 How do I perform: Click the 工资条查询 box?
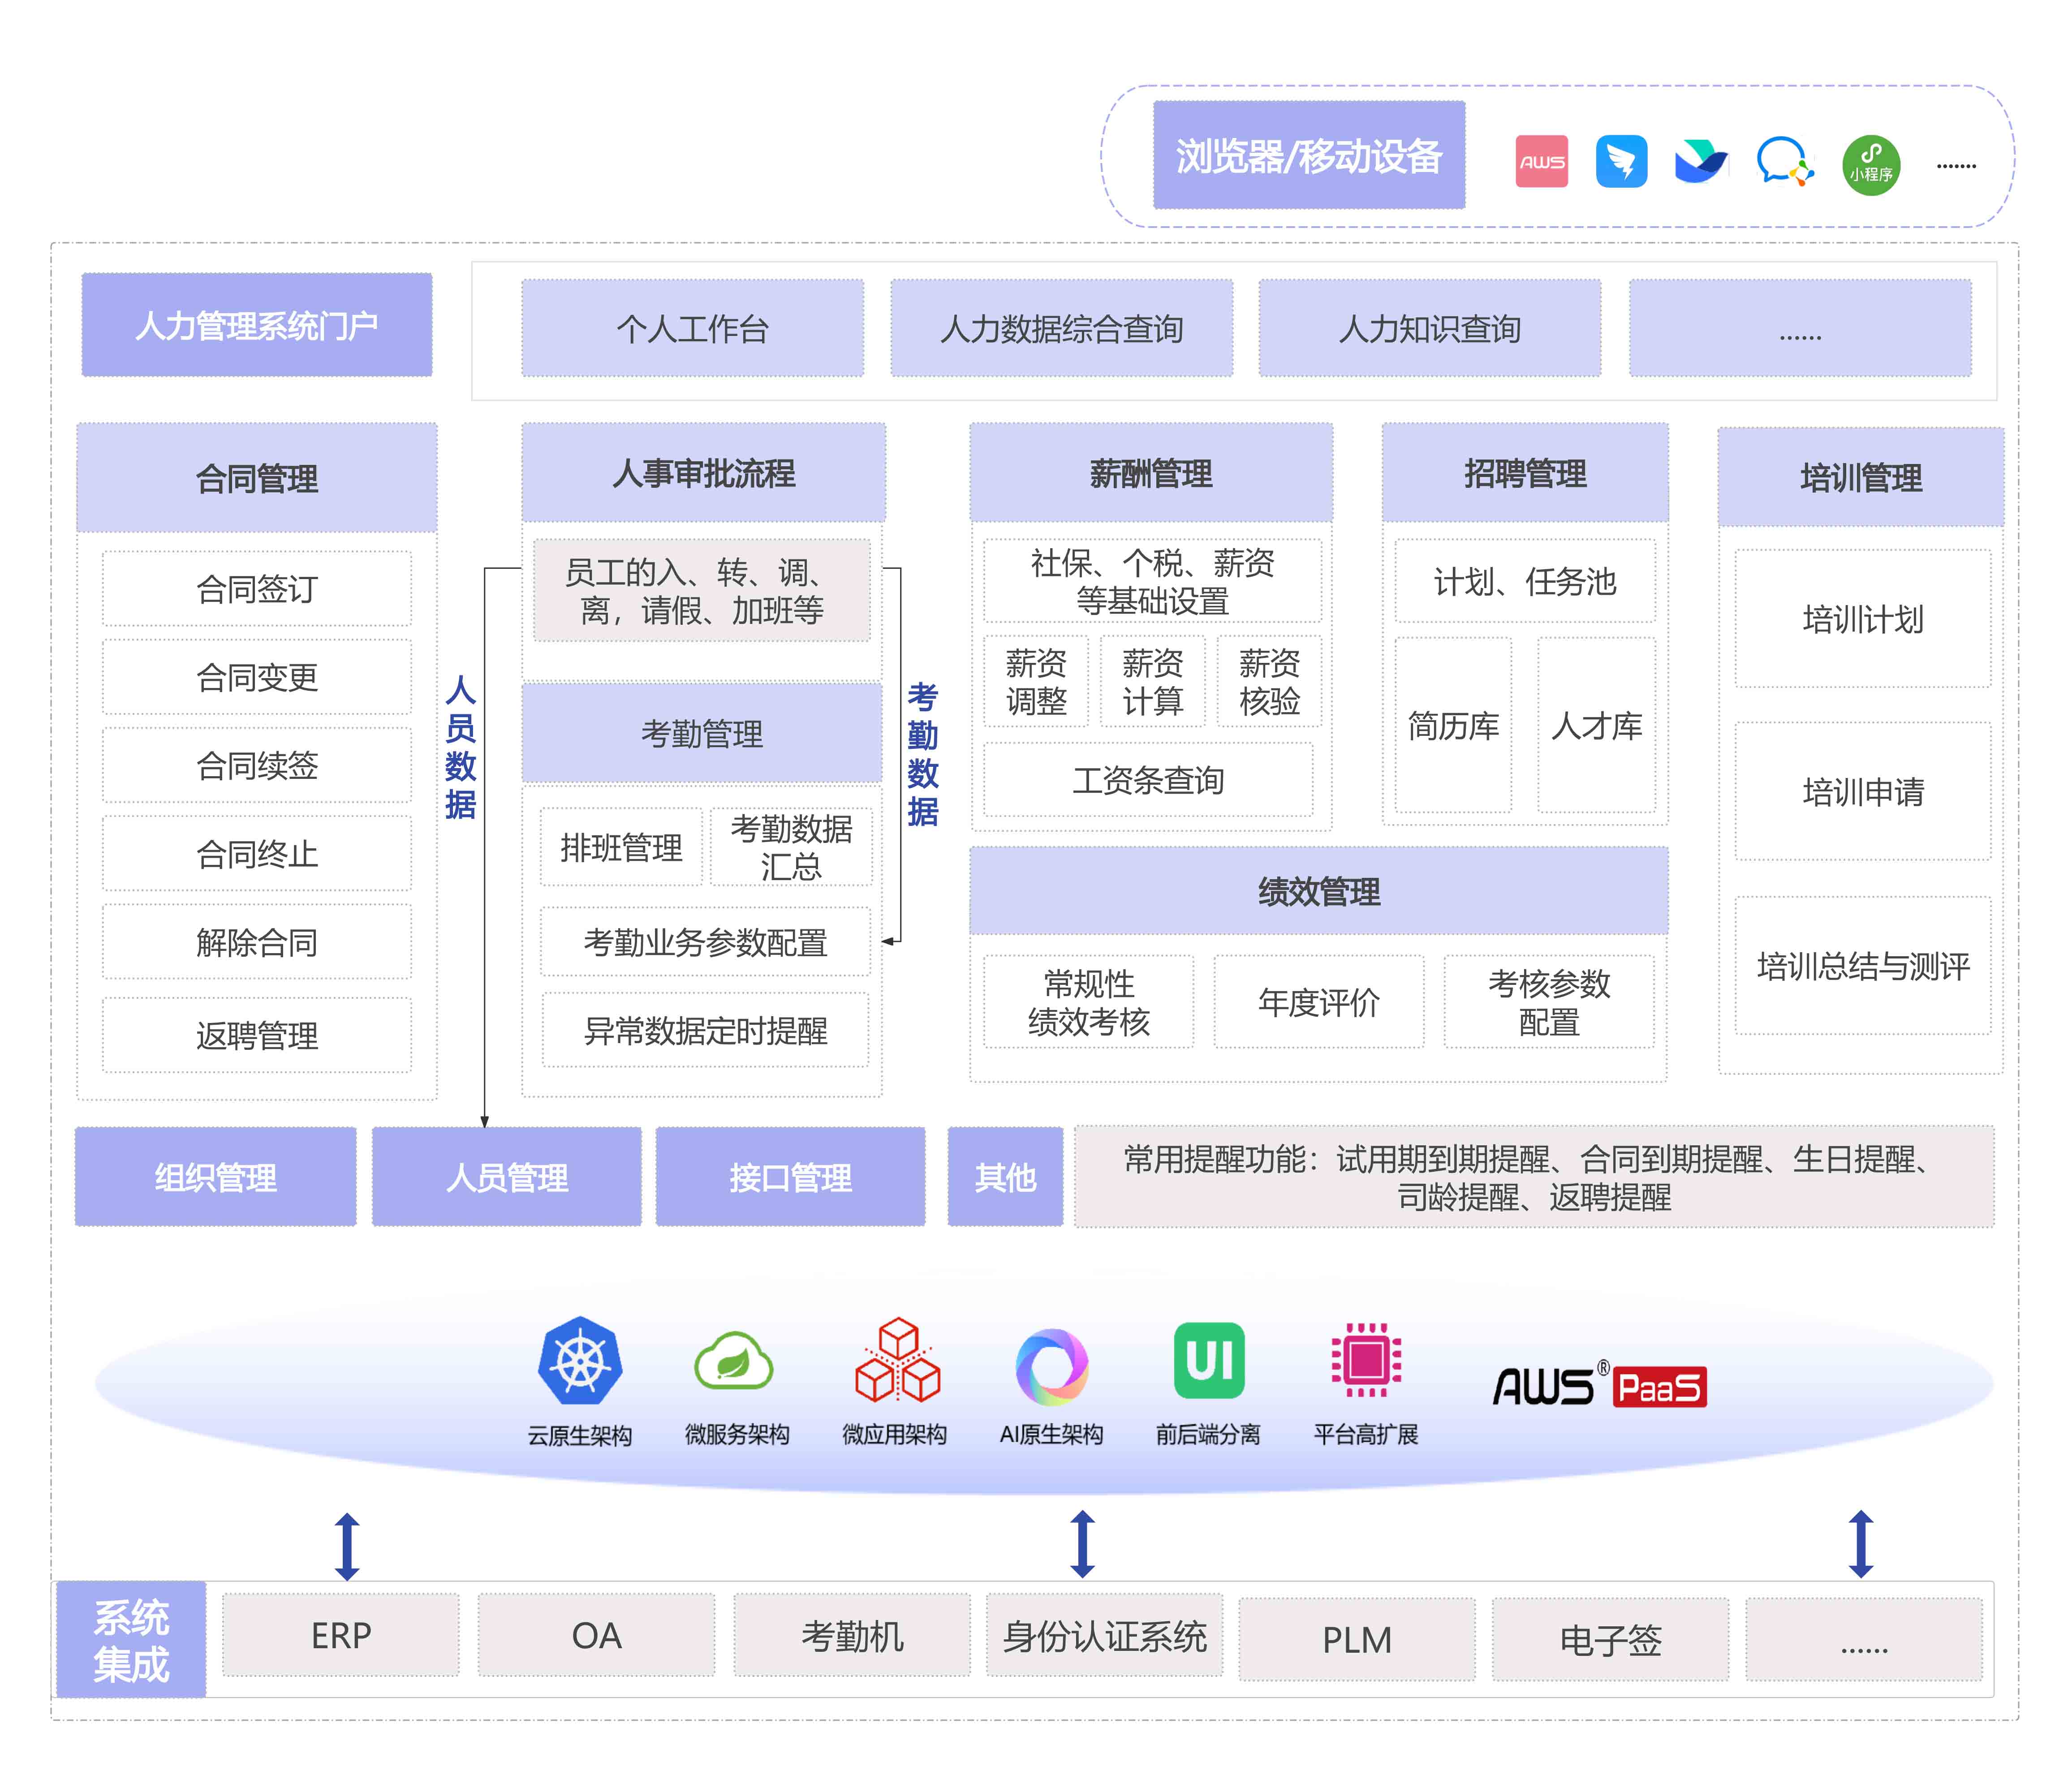tap(1148, 780)
